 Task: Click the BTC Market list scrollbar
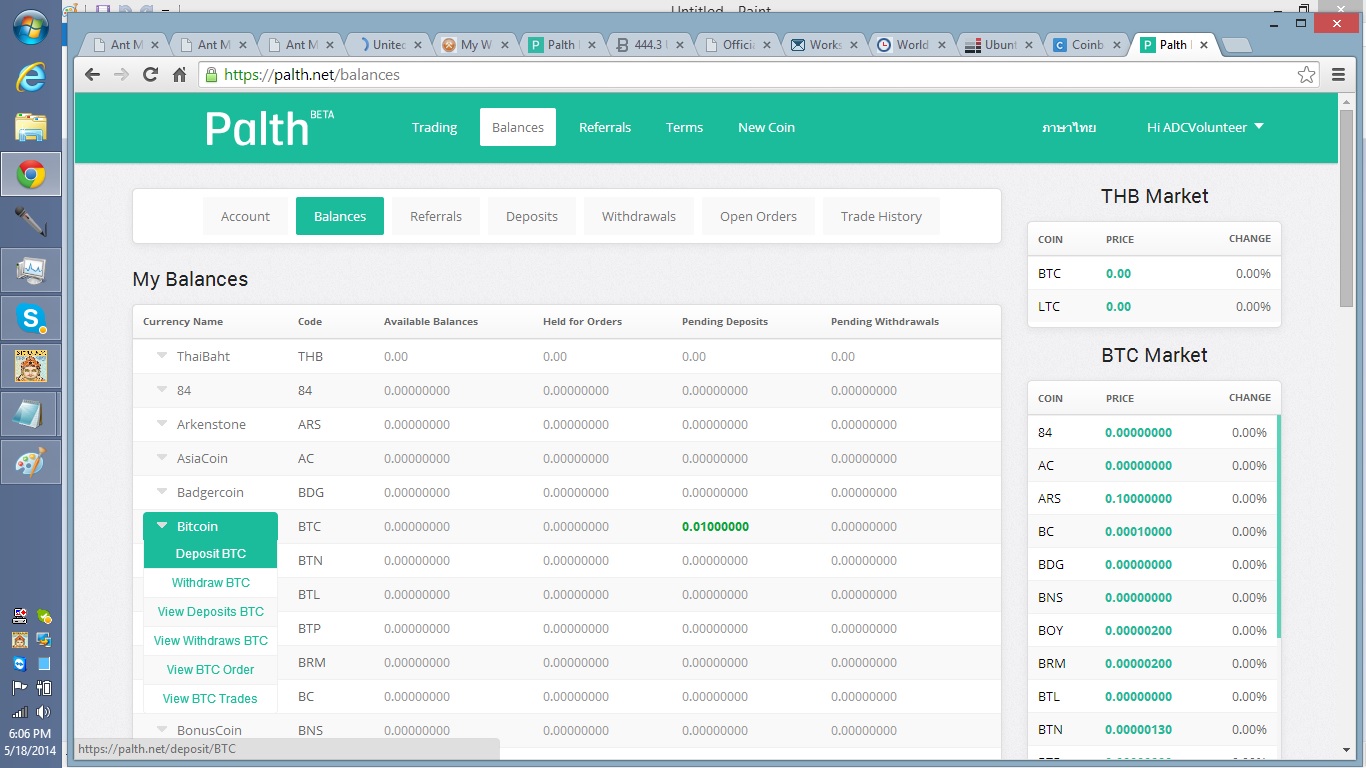pyautogui.click(x=1279, y=527)
